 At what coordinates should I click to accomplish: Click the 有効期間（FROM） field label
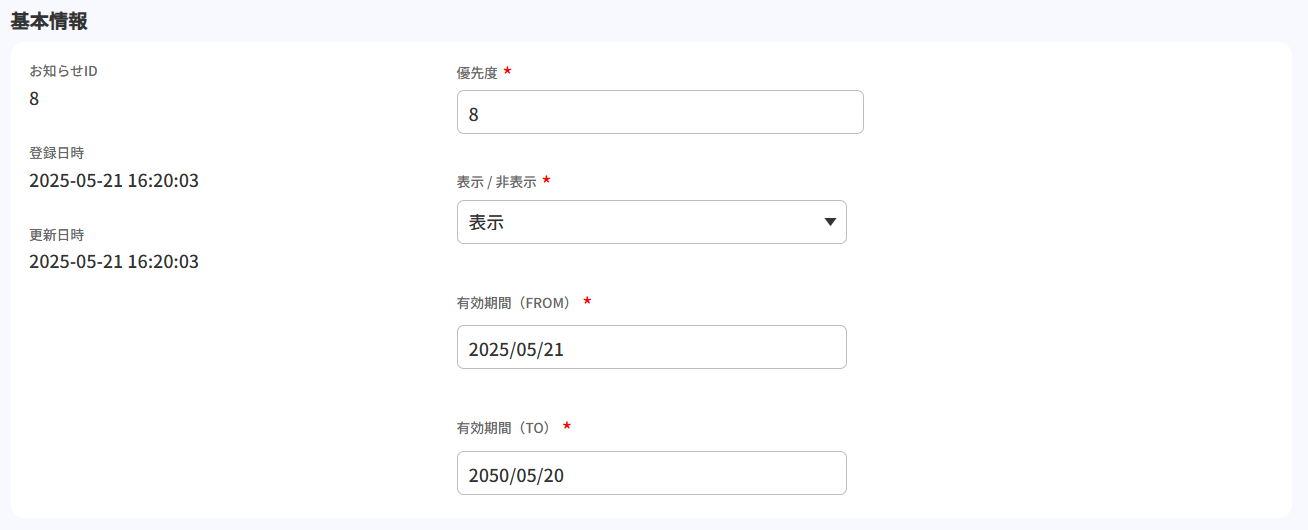click(x=513, y=303)
